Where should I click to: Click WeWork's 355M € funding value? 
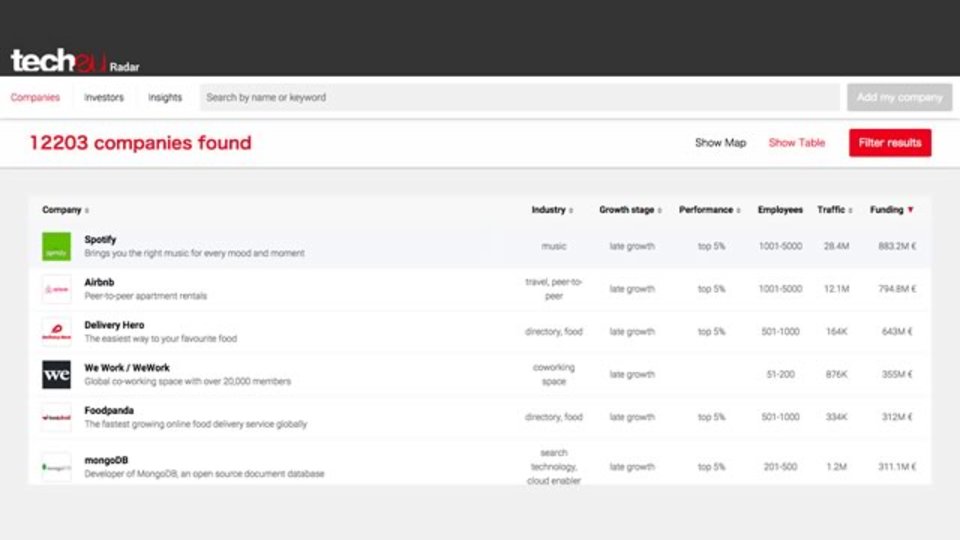point(897,374)
